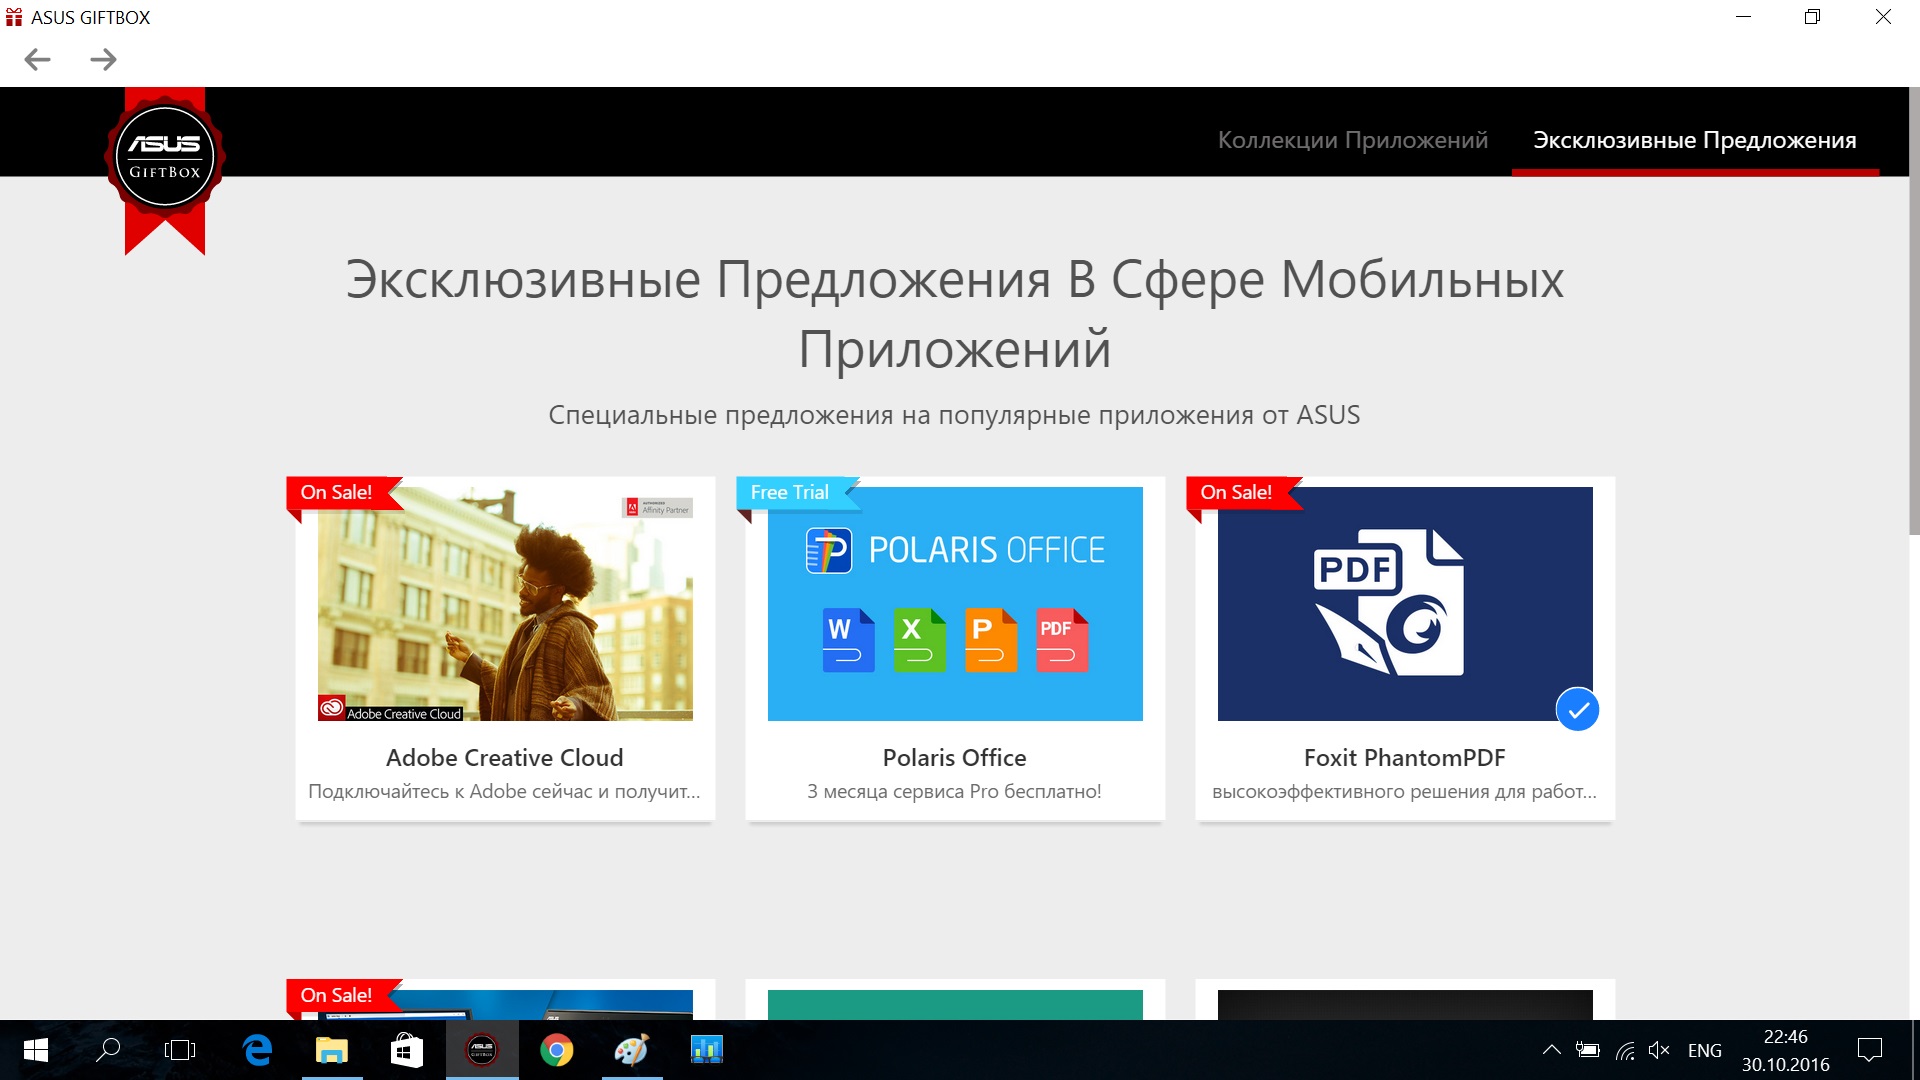Open the blue chart app on taskbar

[x=707, y=1050]
